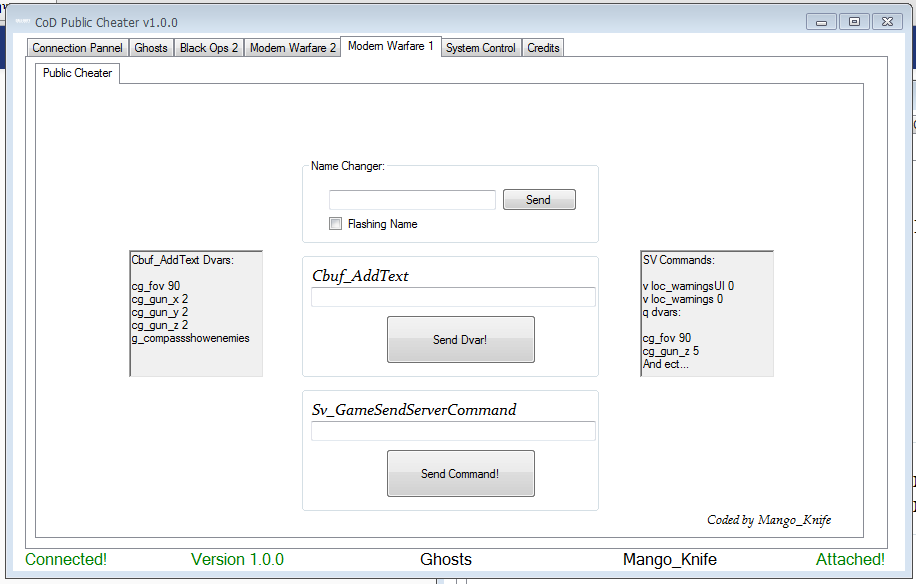Click 'cg_gun_z 2' in the Dvars list
The width and height of the screenshot is (916, 584).
click(x=159, y=325)
